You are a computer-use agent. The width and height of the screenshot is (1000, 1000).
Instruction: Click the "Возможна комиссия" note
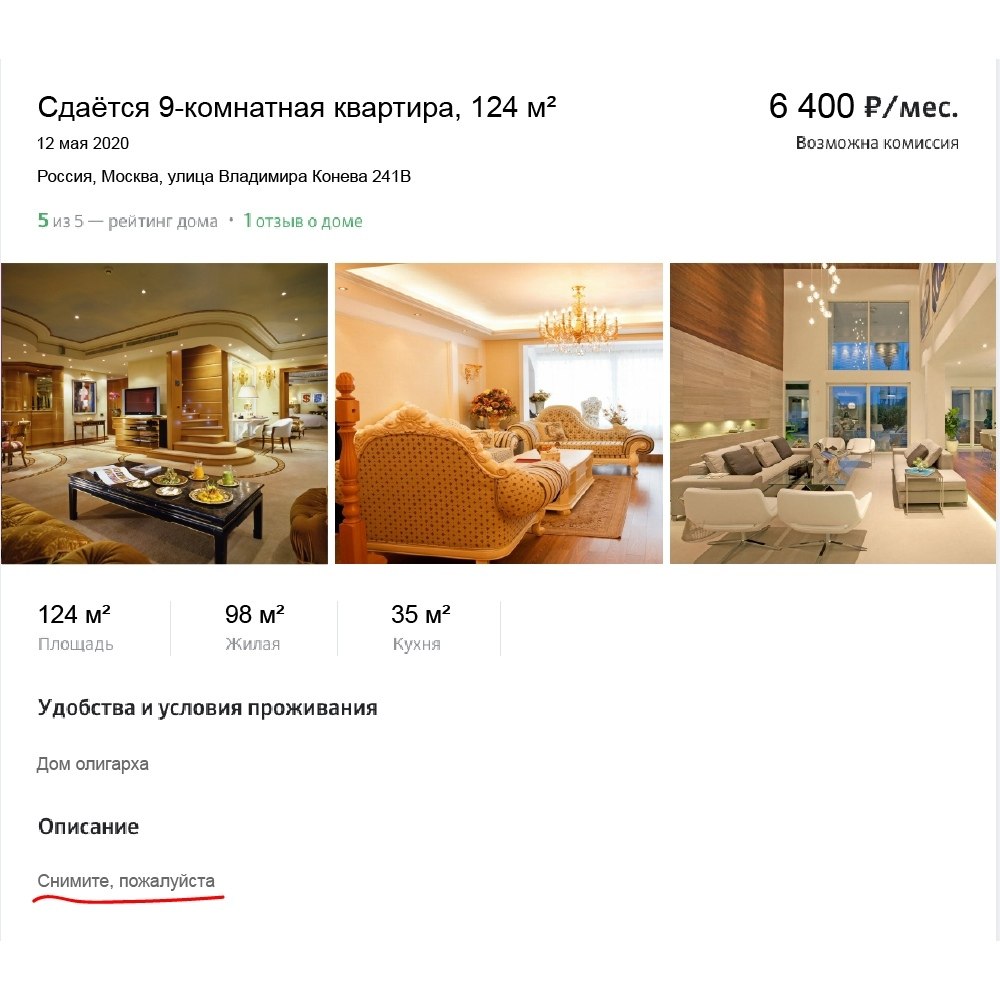877,143
